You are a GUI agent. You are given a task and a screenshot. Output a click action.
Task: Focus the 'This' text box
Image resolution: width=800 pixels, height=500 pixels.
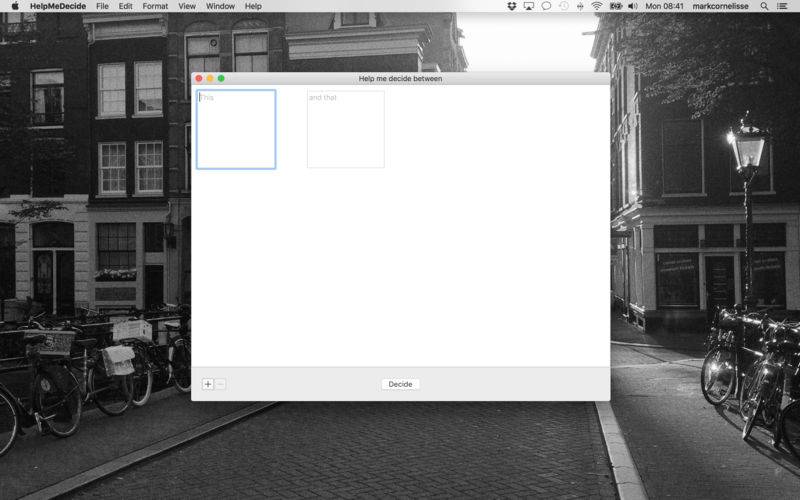(x=236, y=129)
